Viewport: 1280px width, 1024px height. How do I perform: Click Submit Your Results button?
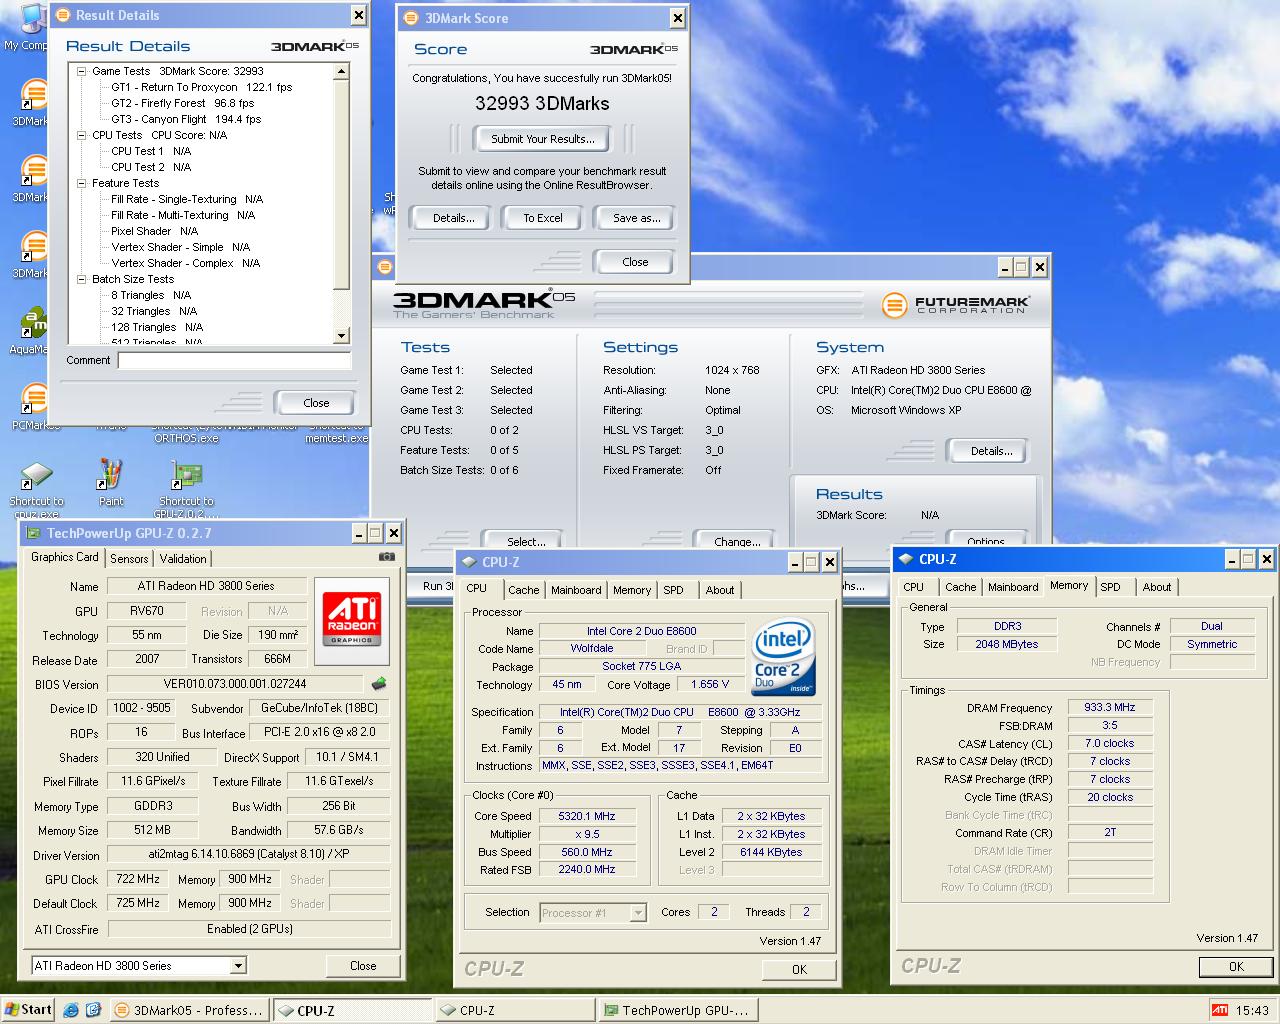(x=543, y=139)
